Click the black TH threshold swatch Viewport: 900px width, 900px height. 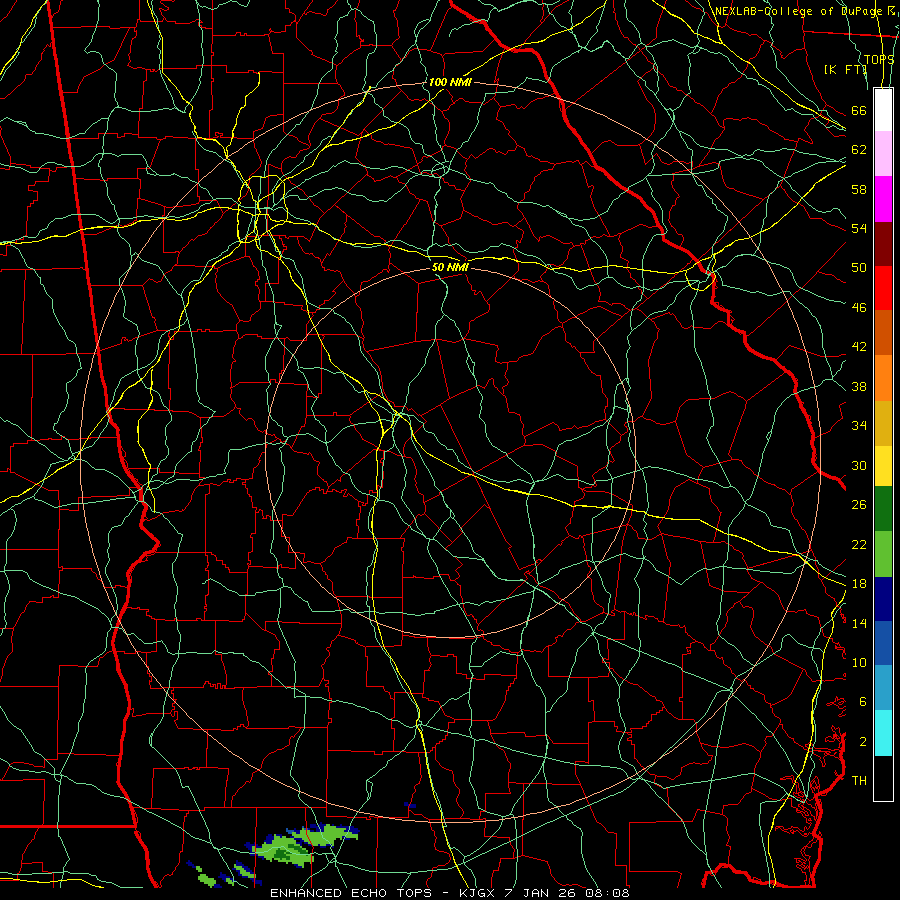[883, 778]
